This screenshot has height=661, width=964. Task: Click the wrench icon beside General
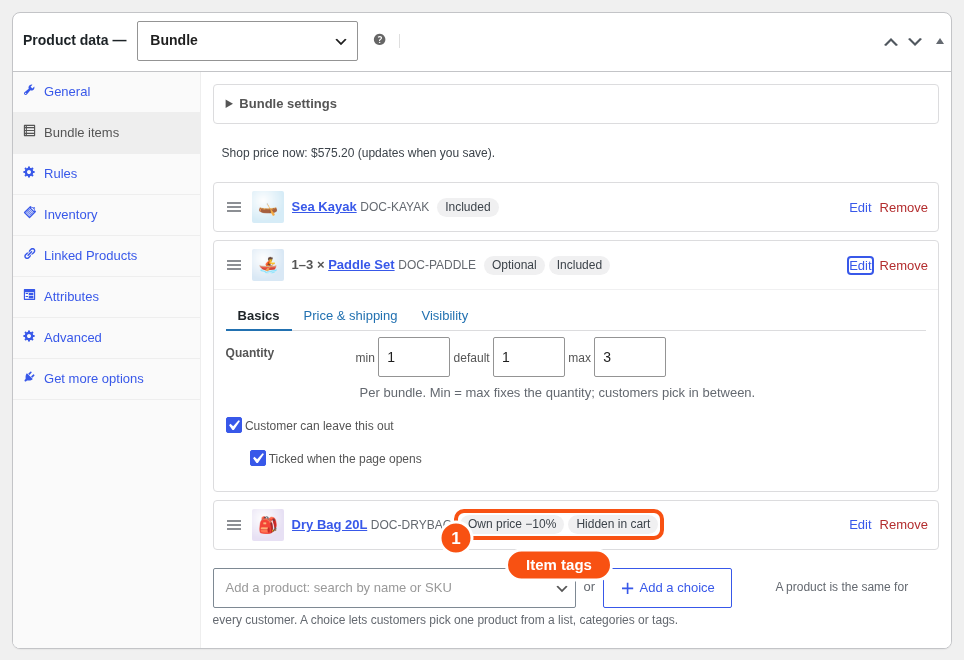pyautogui.click(x=29, y=90)
